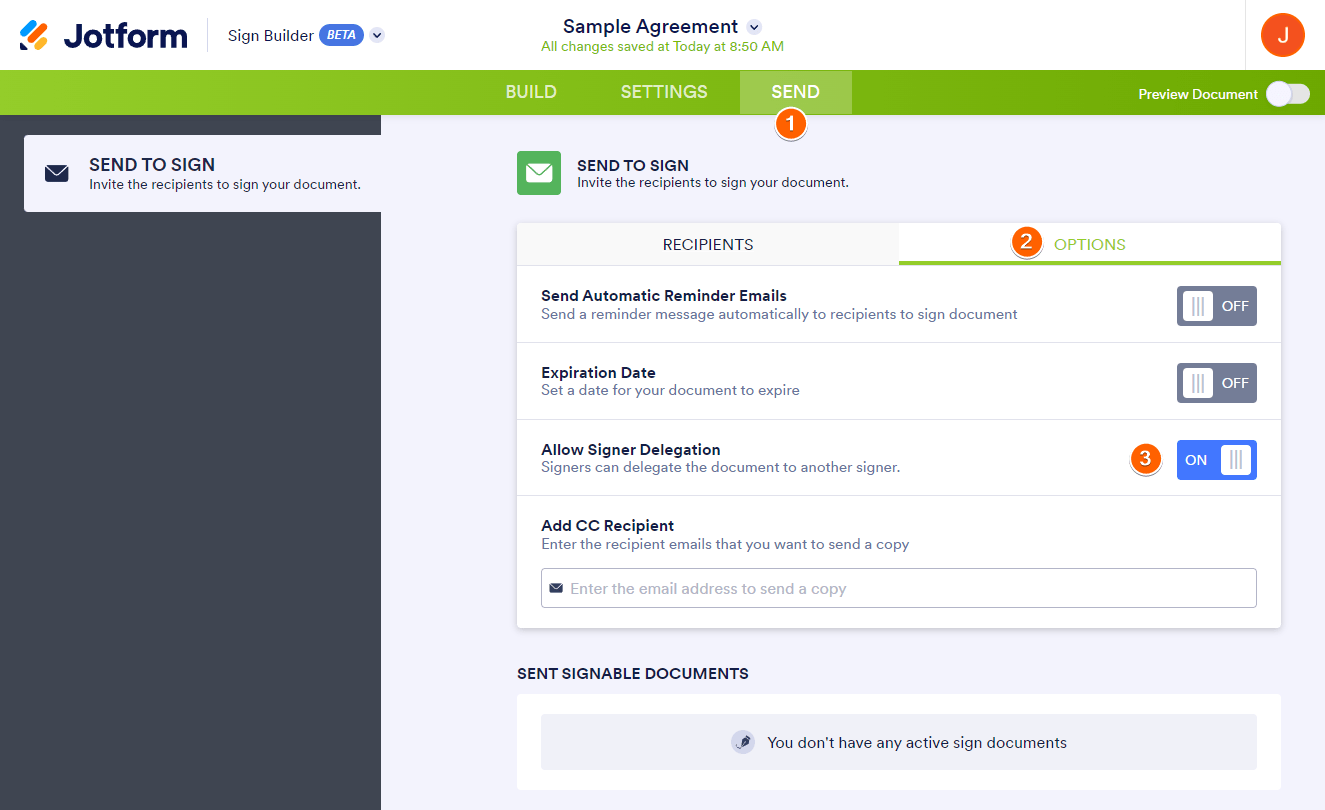
Task: Click the envelope icon in the CC field
Action: pos(556,588)
